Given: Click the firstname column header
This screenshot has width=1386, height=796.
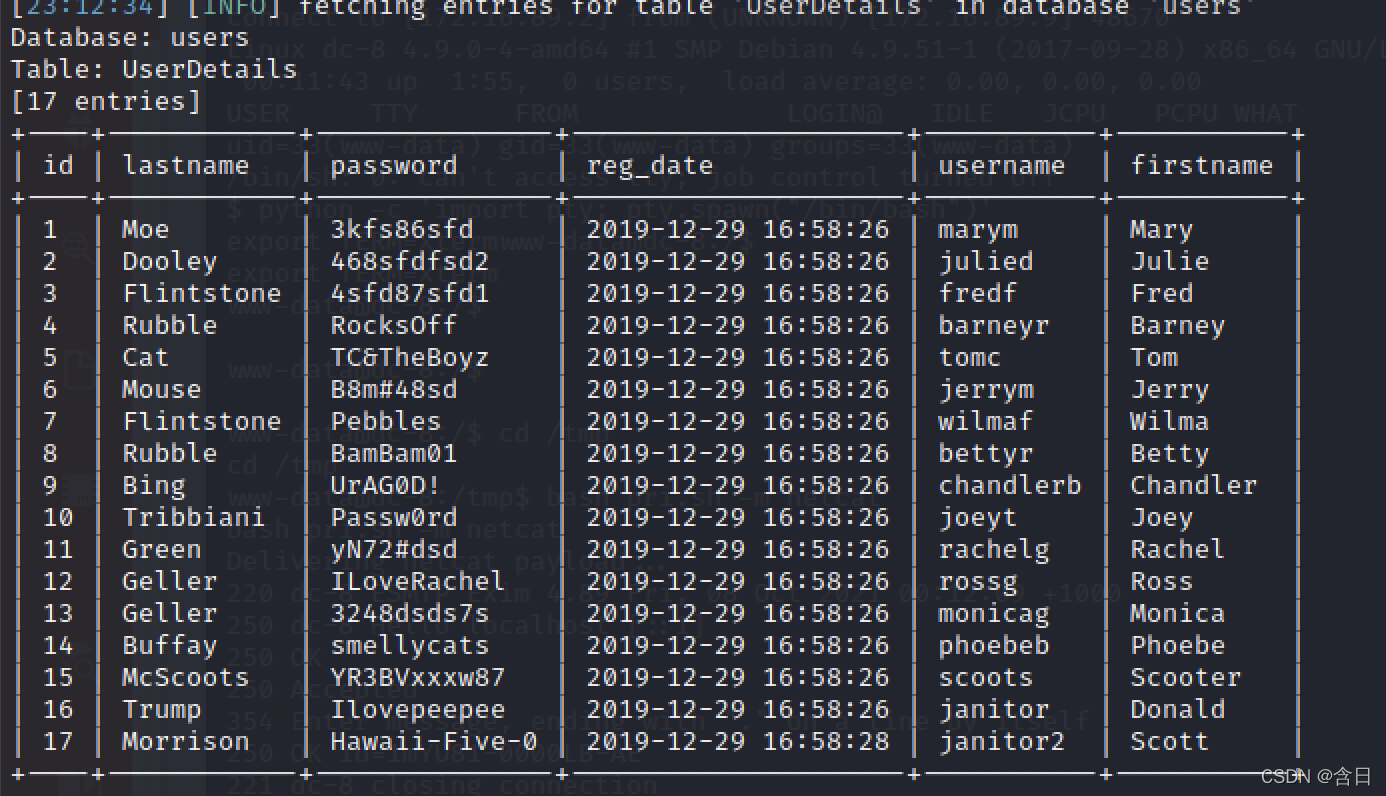Looking at the screenshot, I should tap(1202, 165).
